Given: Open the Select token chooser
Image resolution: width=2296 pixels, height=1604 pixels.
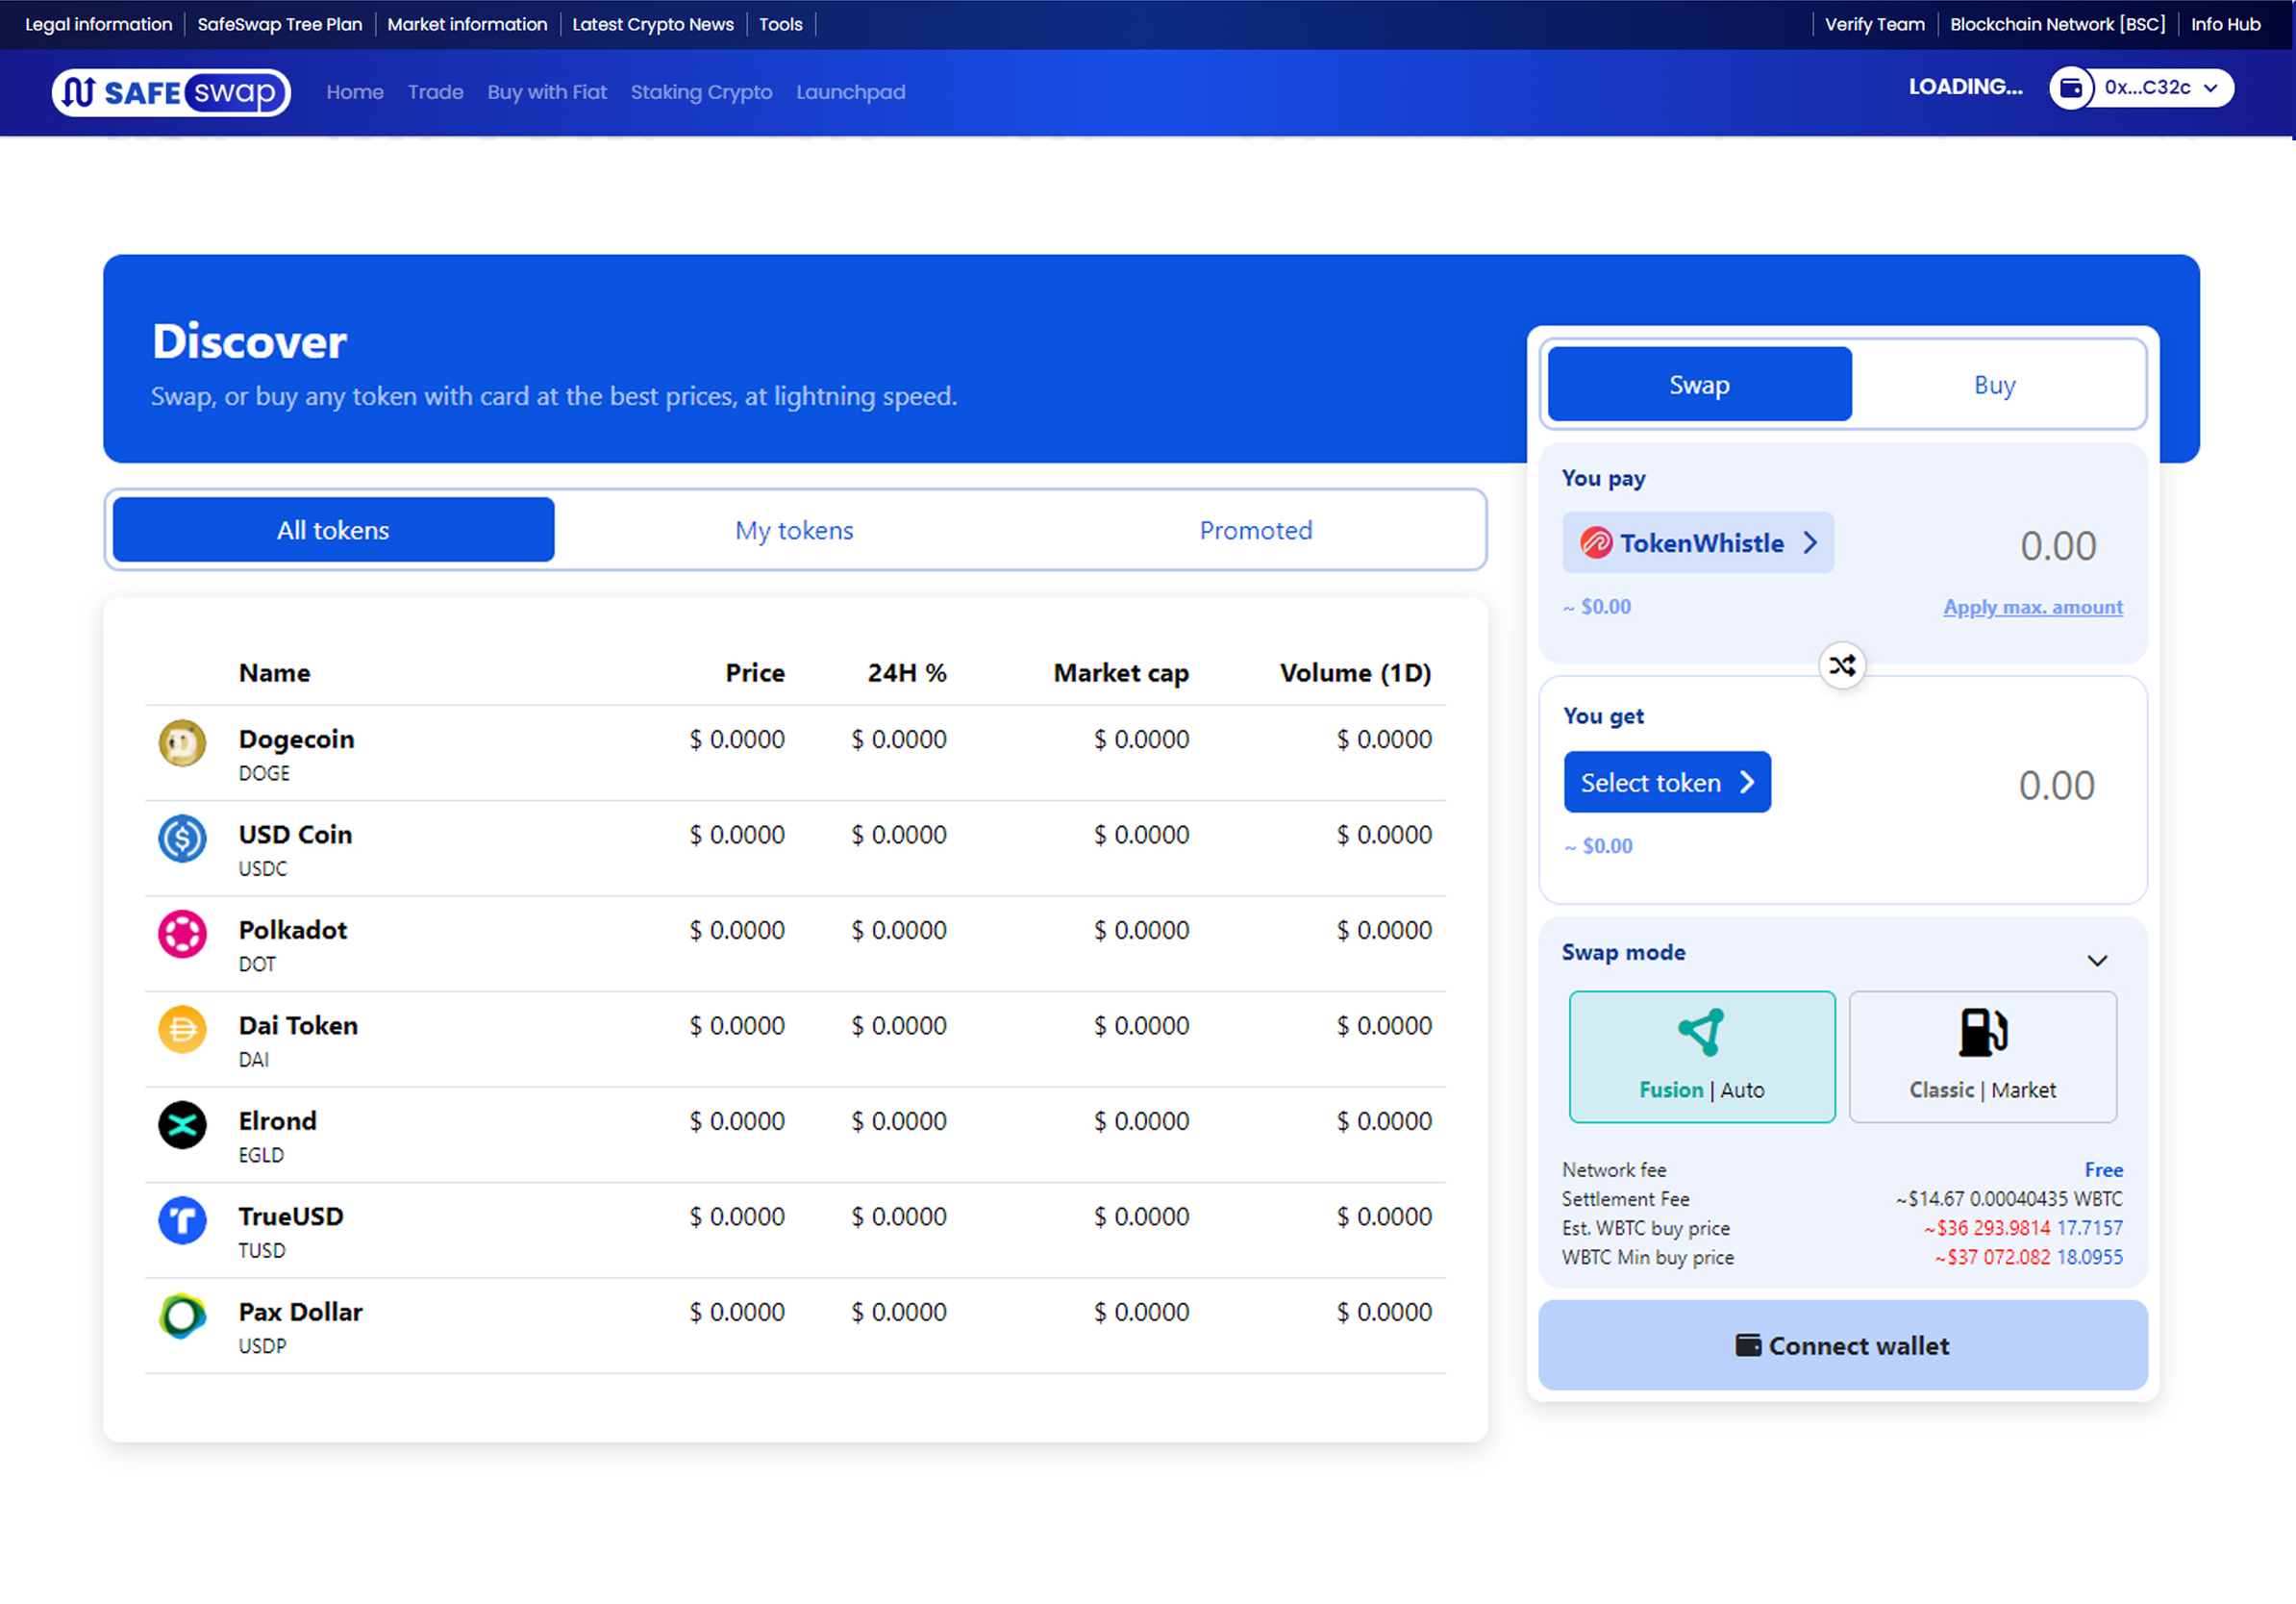Looking at the screenshot, I should [x=1667, y=782].
